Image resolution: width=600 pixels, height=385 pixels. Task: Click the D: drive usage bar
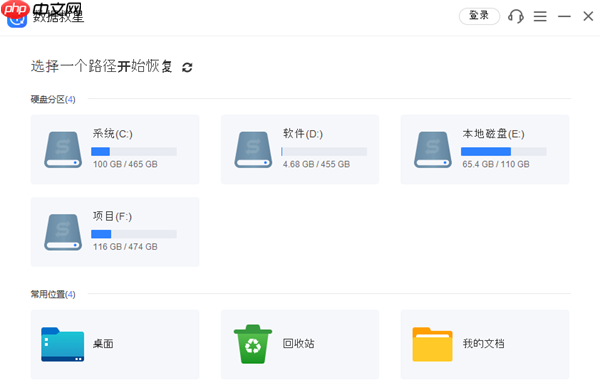point(324,152)
